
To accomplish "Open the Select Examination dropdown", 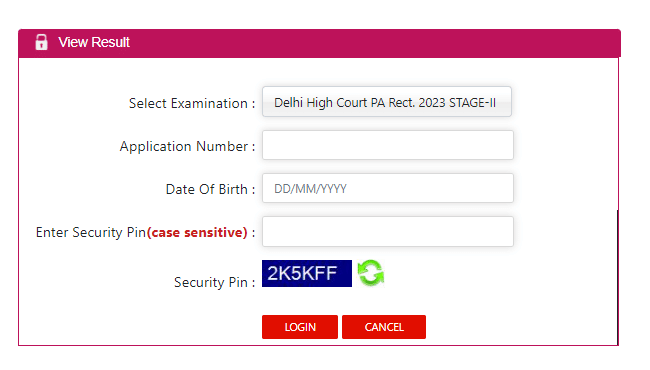I will pyautogui.click(x=387, y=102).
